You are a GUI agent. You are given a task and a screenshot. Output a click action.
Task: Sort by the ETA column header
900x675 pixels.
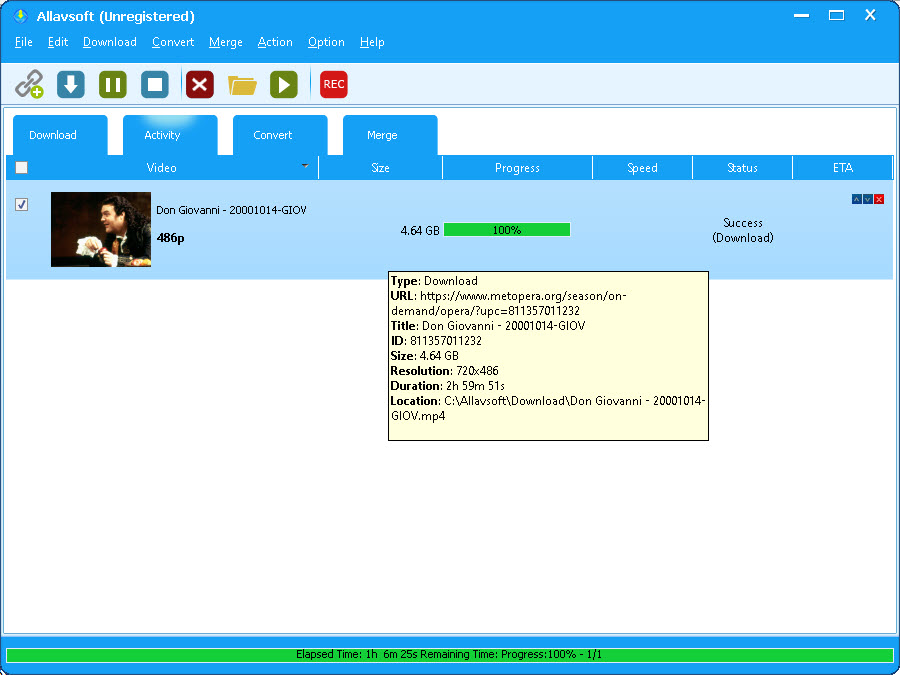[843, 168]
